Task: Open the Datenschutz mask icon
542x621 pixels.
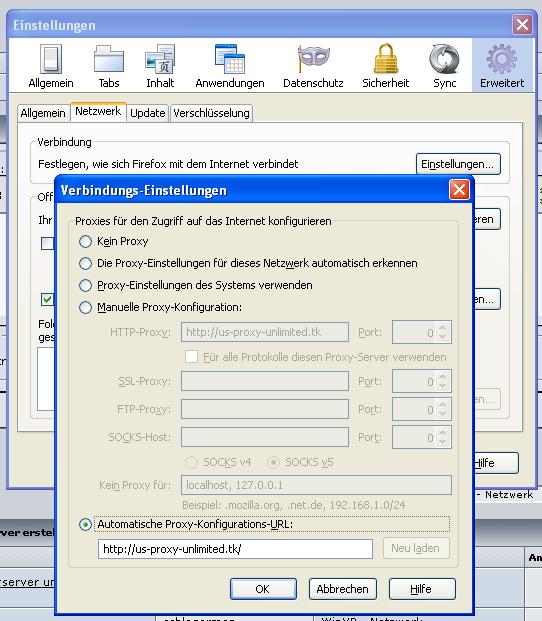Action: coord(313,66)
